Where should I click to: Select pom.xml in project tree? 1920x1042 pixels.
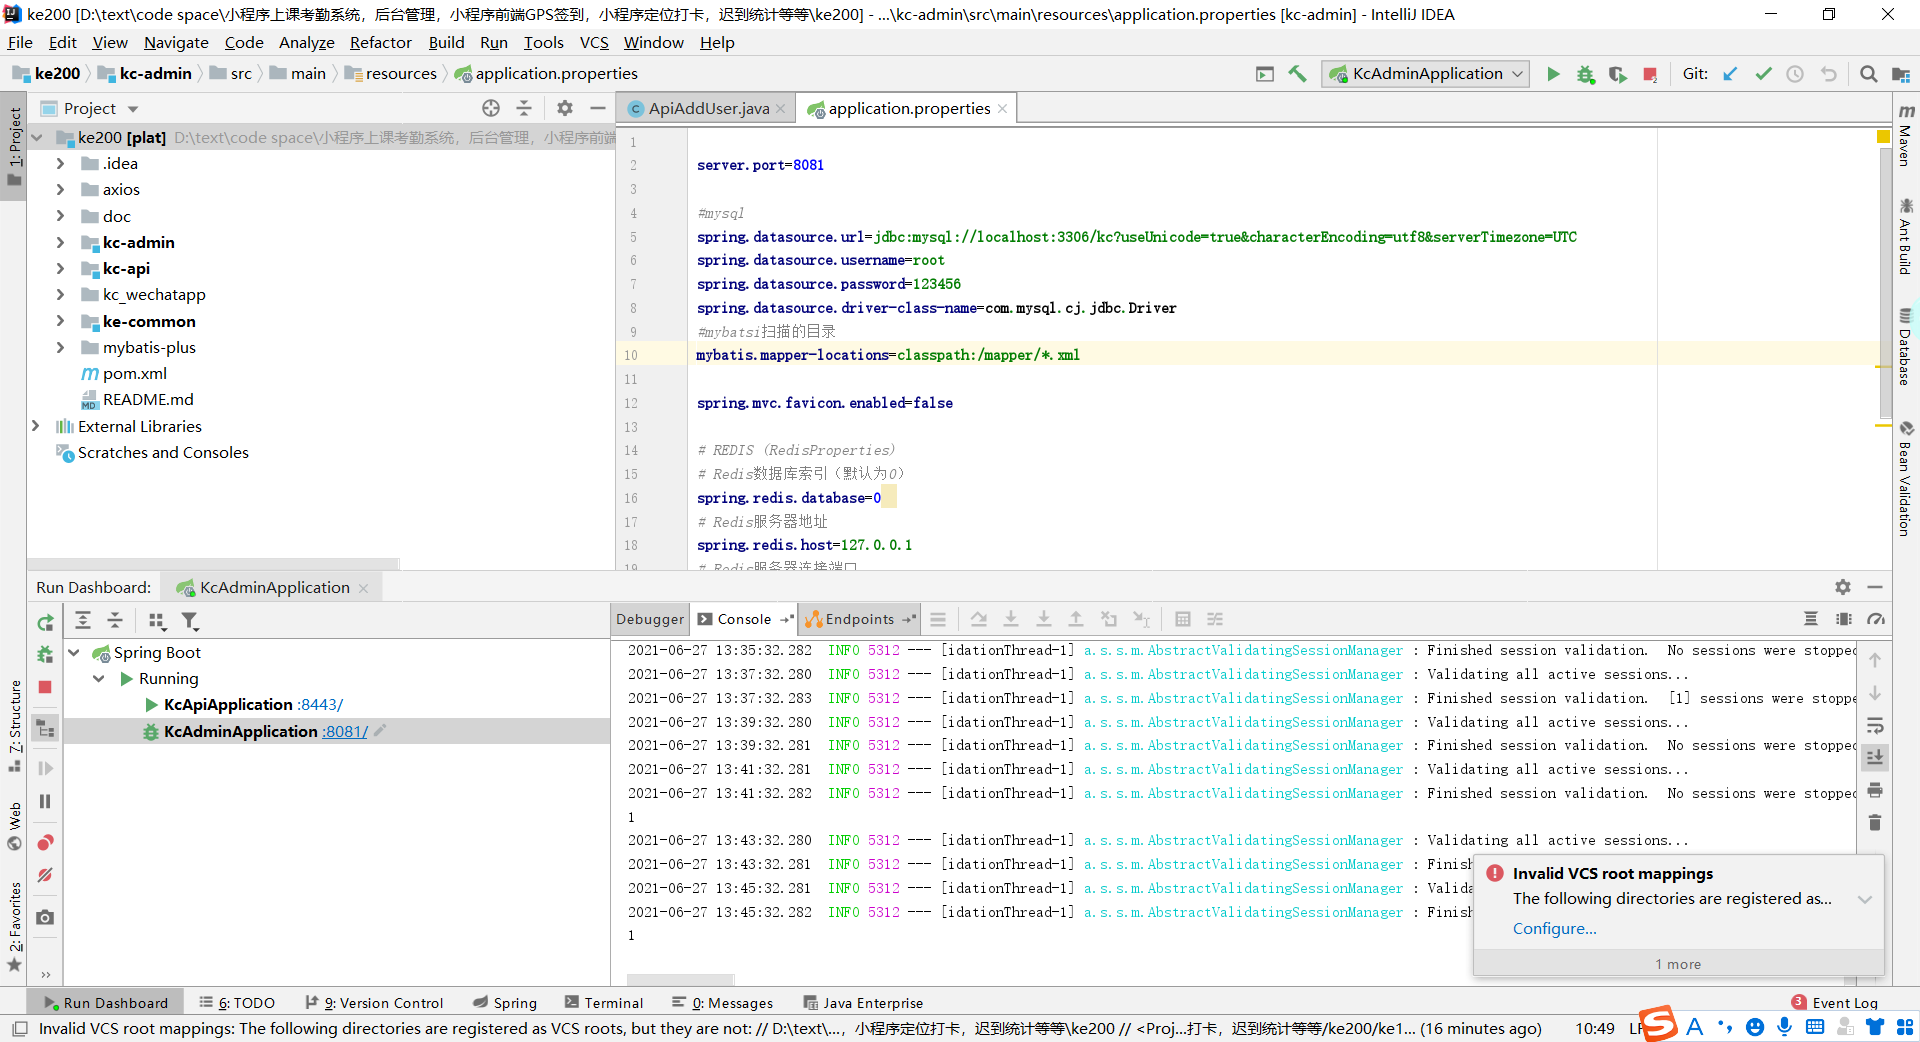coord(134,373)
